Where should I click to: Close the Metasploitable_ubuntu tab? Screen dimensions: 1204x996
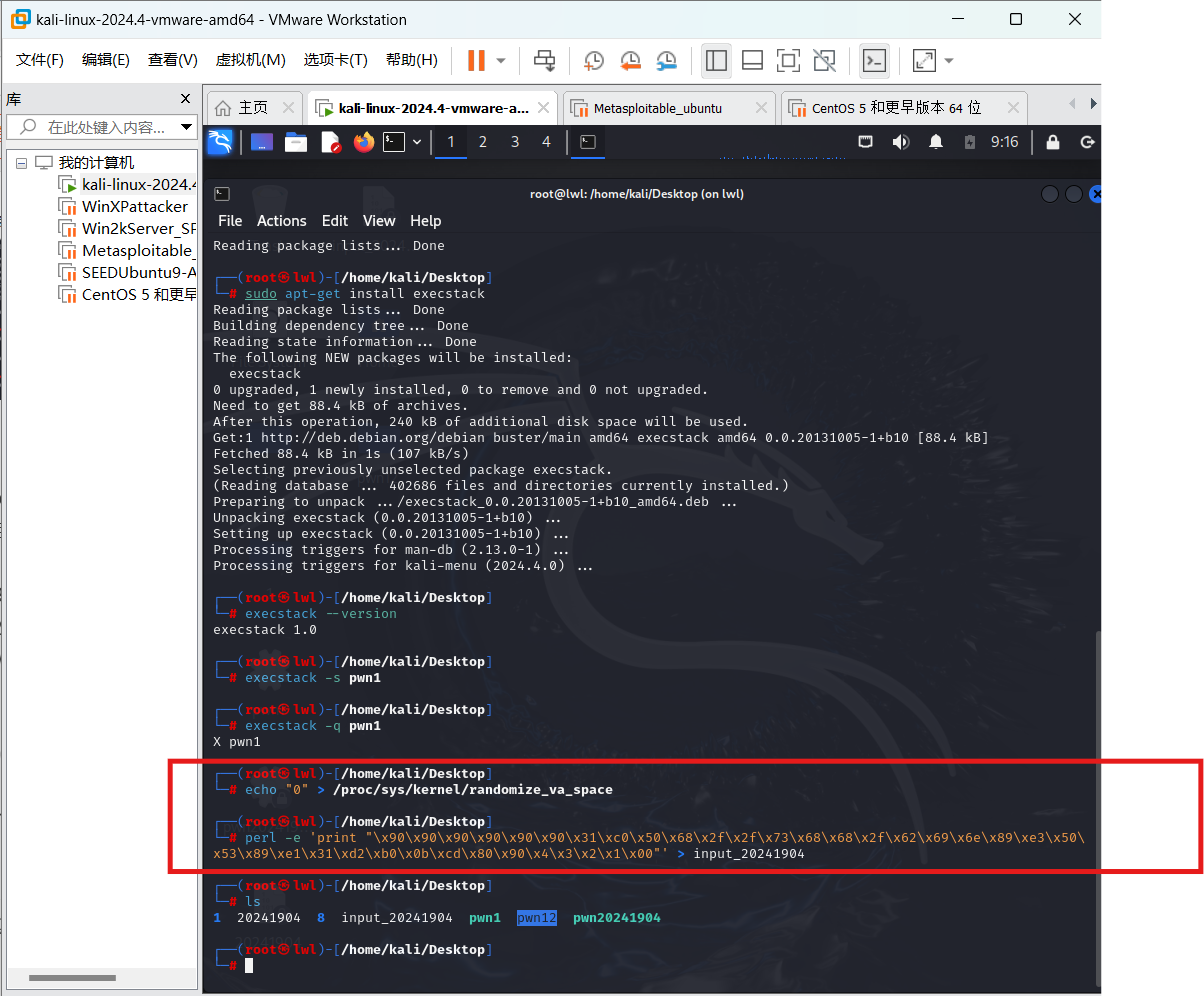tap(763, 108)
